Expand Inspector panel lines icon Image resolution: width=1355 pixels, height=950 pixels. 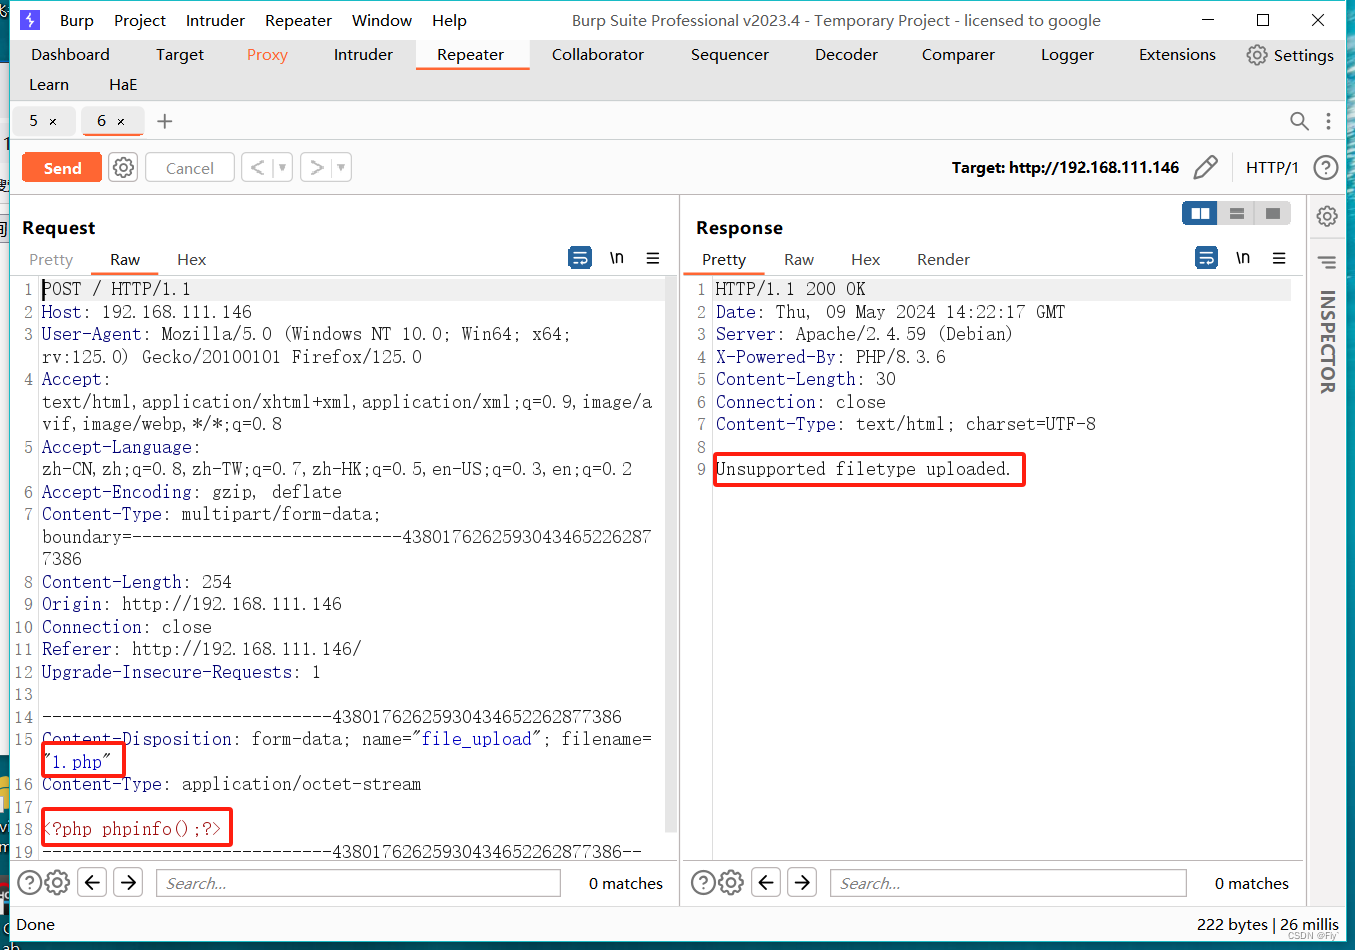(x=1327, y=262)
